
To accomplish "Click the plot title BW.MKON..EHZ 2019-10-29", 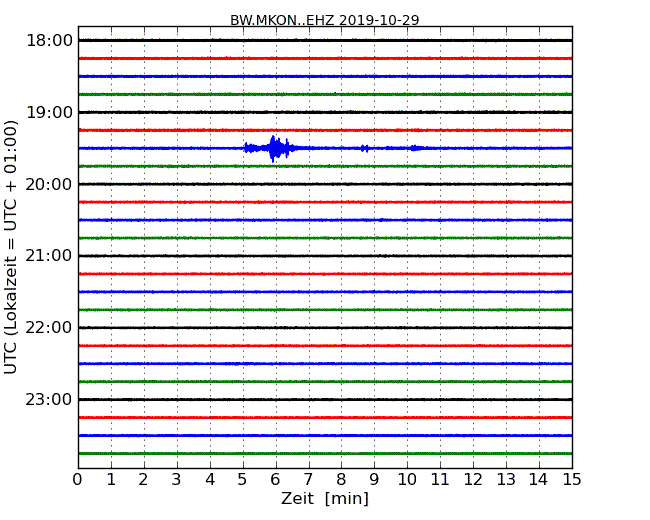I will tap(325, 19).
